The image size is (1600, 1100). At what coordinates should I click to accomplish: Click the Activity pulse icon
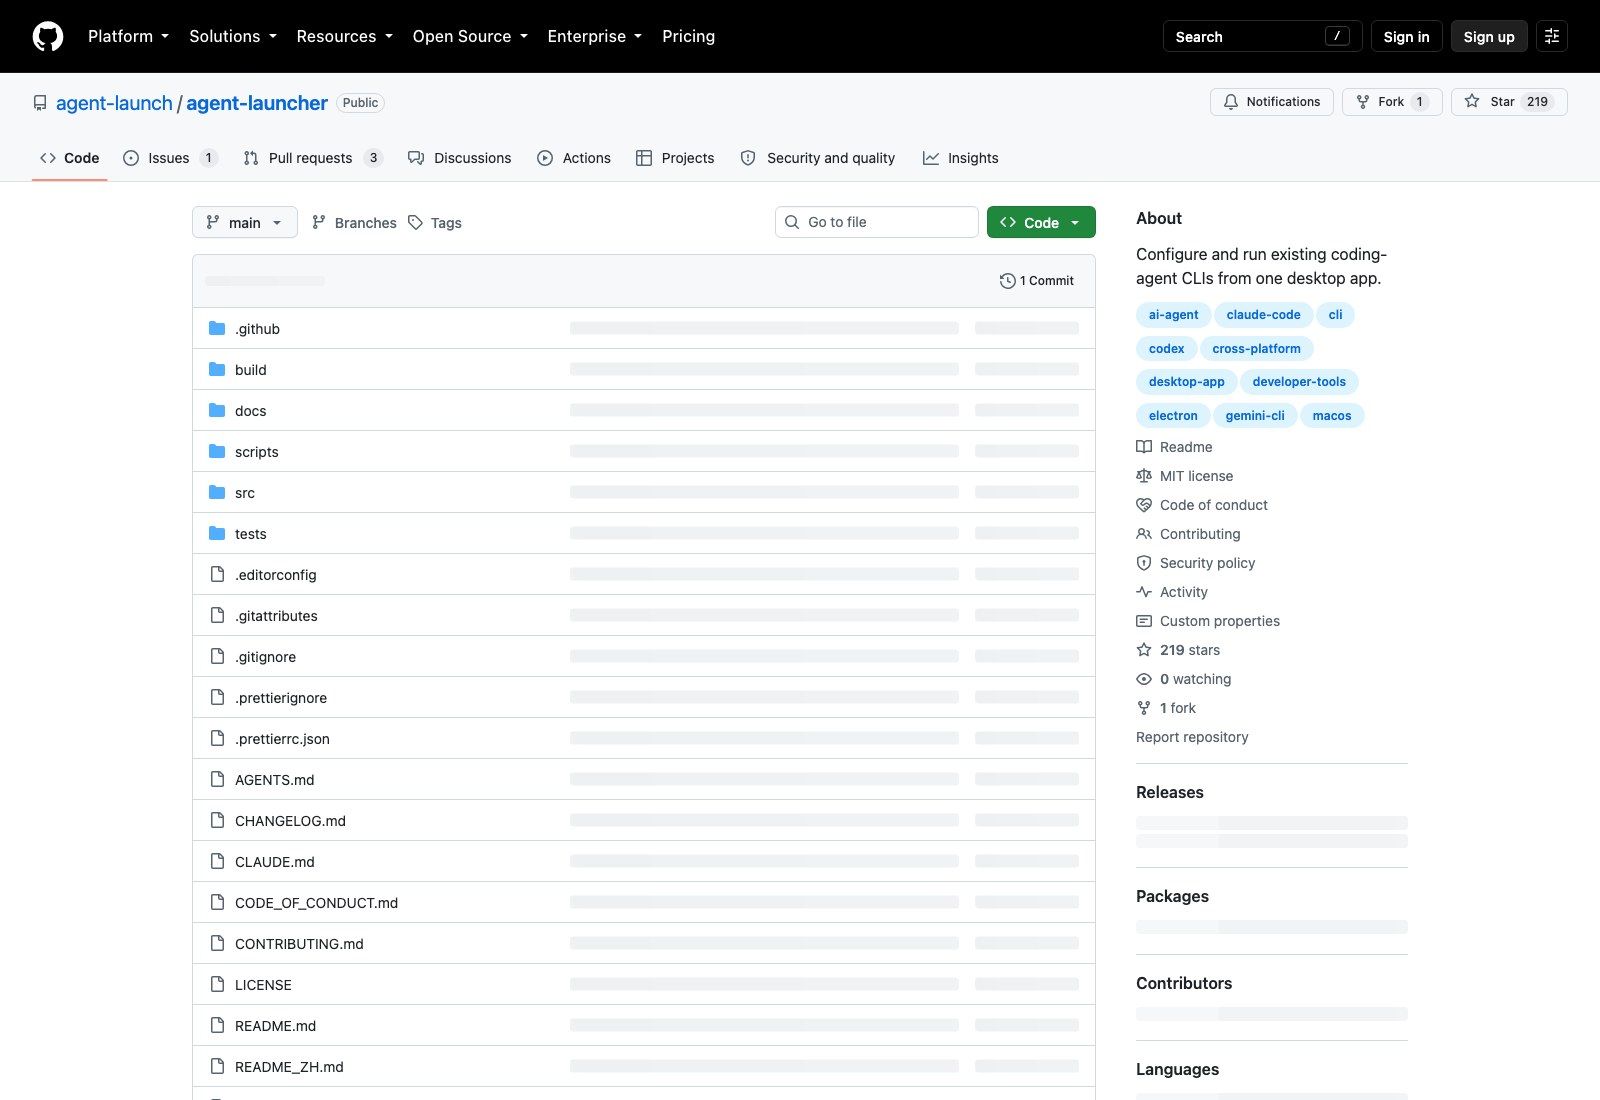pyautogui.click(x=1144, y=592)
